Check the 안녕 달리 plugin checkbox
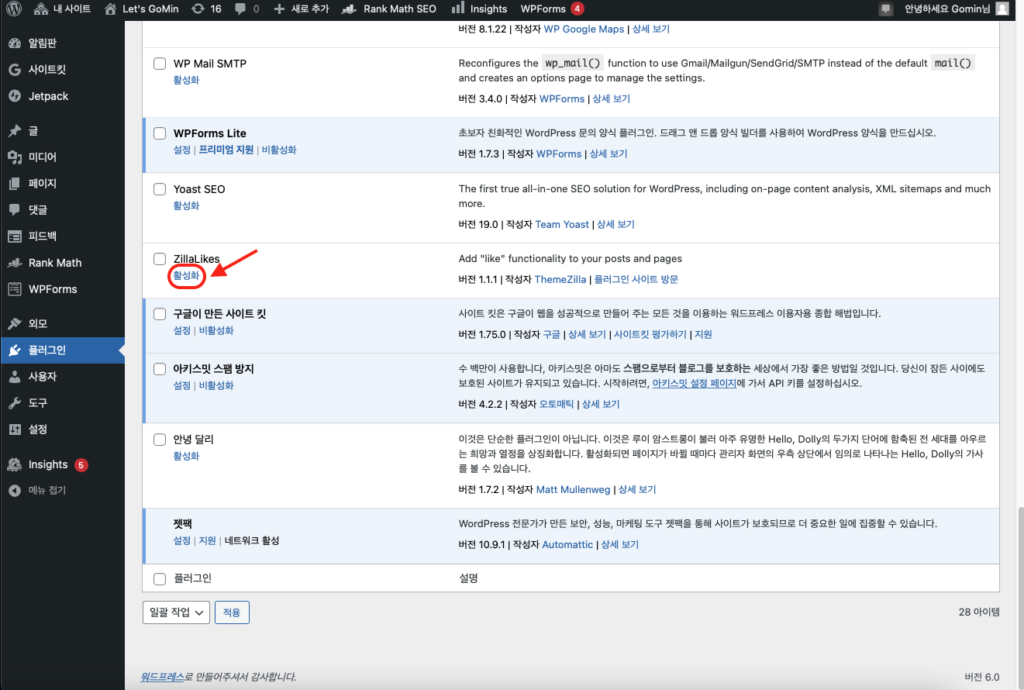Image resolution: width=1024 pixels, height=690 pixels. pyautogui.click(x=159, y=439)
